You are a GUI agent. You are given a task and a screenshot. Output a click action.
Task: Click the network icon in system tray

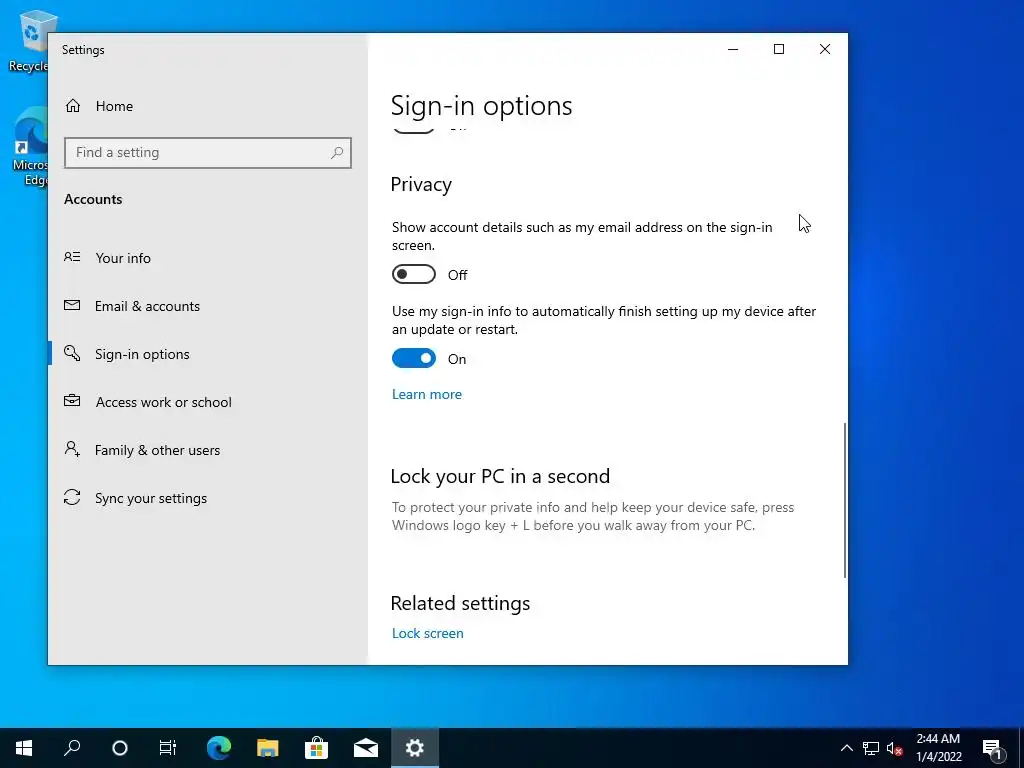pyautogui.click(x=871, y=748)
